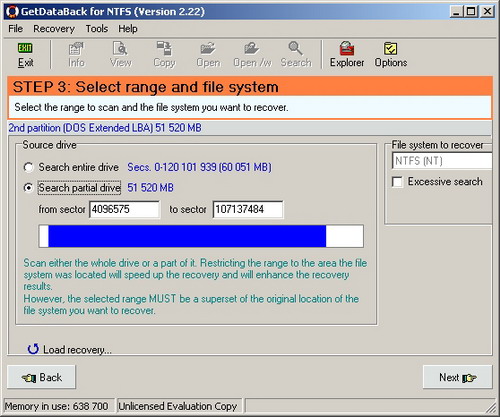
Task: Click the Open toolbar icon
Action: pos(208,55)
